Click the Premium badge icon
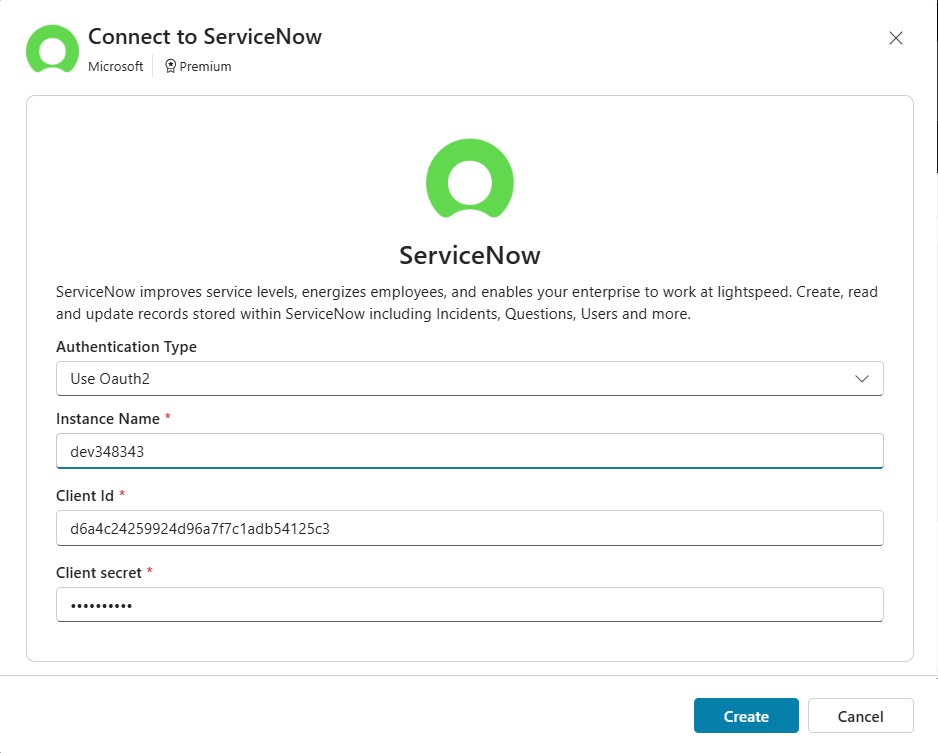 [170, 66]
